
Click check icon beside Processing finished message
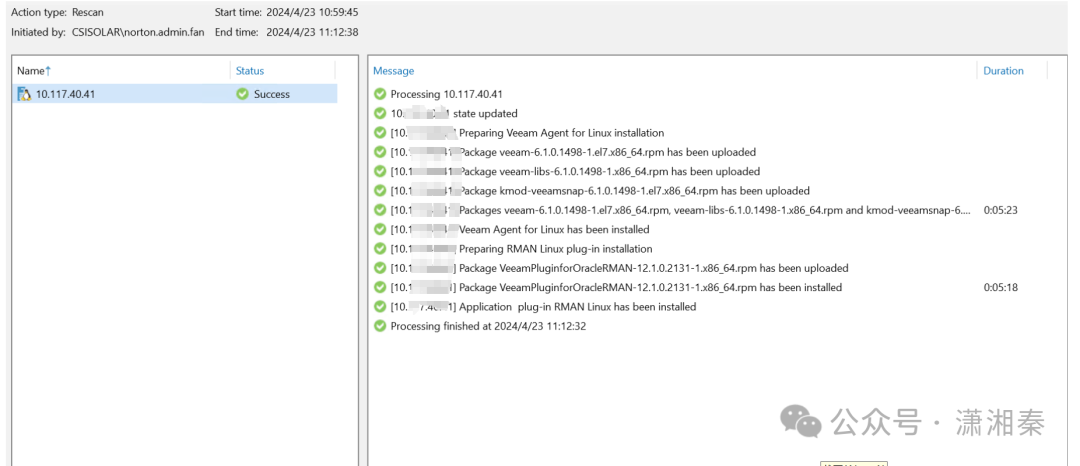tap(380, 326)
